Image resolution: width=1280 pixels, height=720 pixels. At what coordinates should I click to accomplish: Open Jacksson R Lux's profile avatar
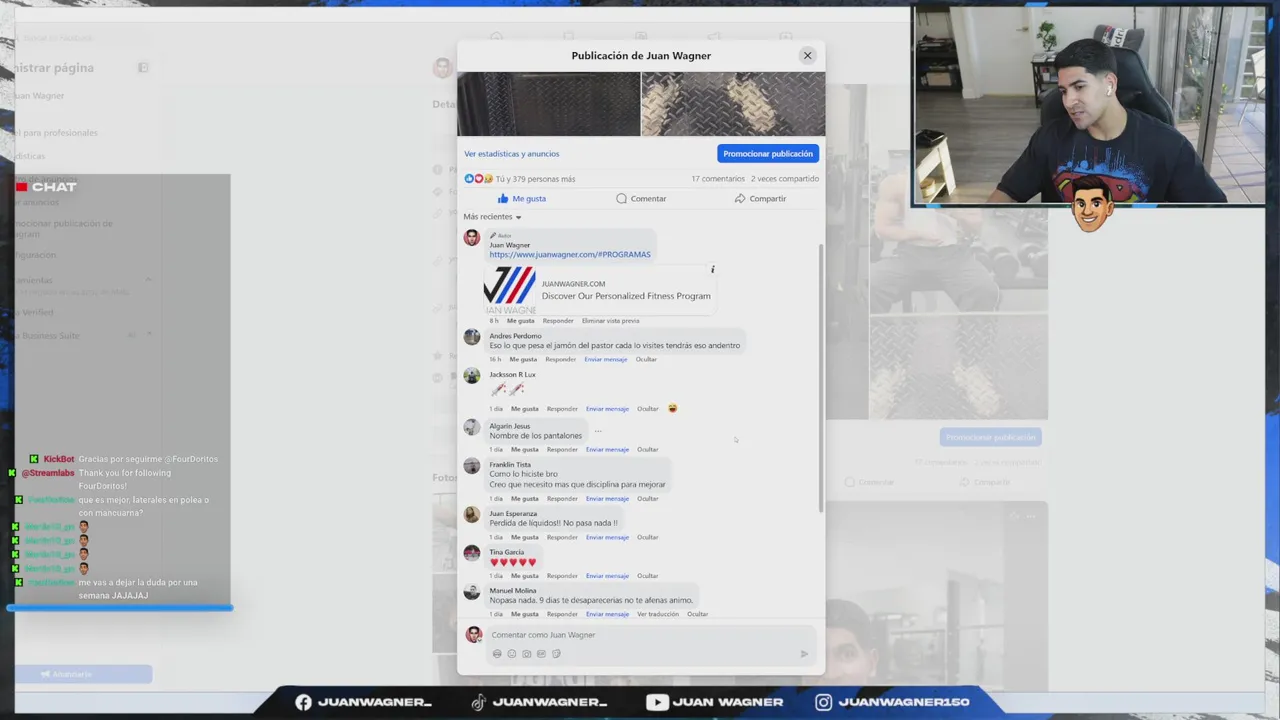(x=472, y=376)
